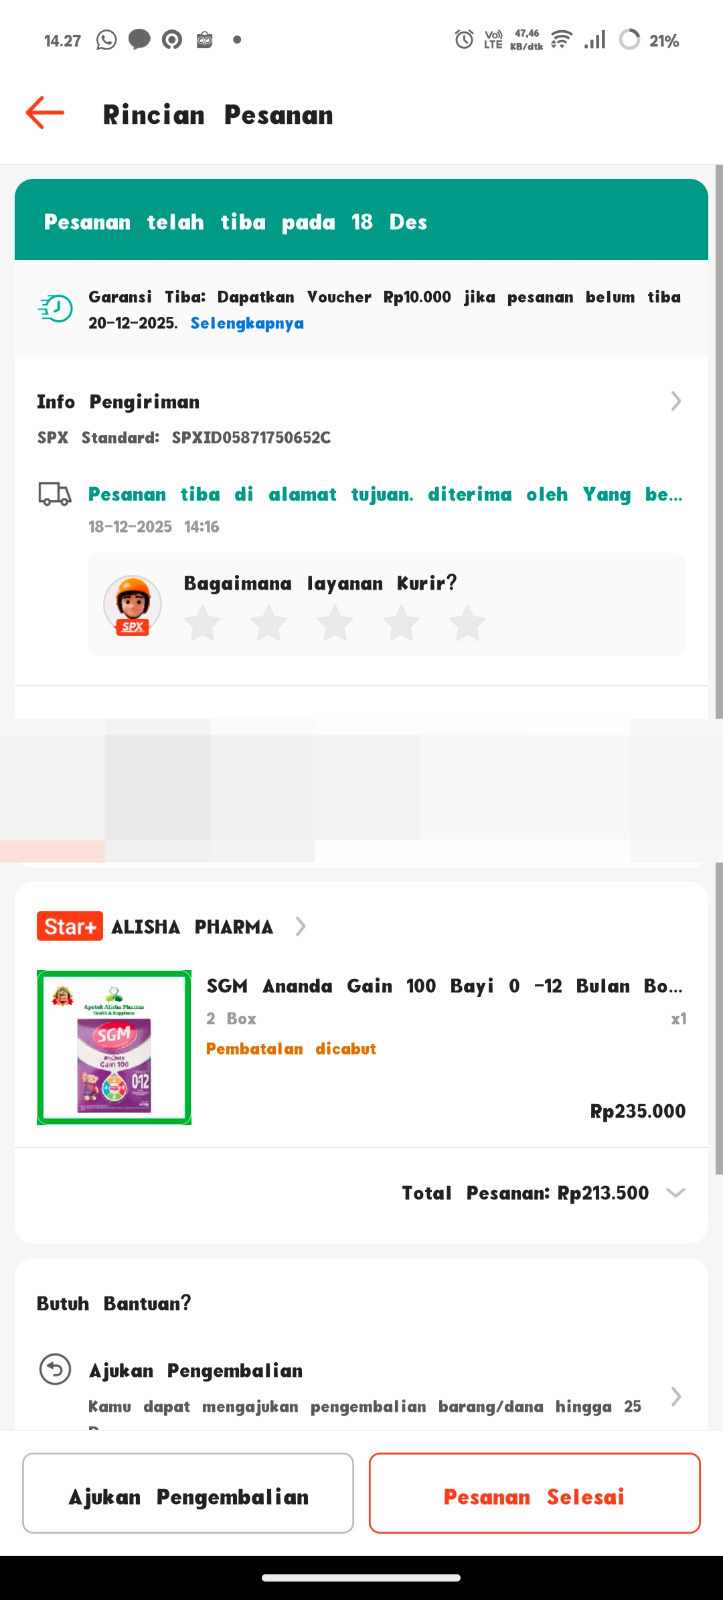This screenshot has width=723, height=1600.
Task: Tap the alarm clock status icon
Action: (x=464, y=40)
